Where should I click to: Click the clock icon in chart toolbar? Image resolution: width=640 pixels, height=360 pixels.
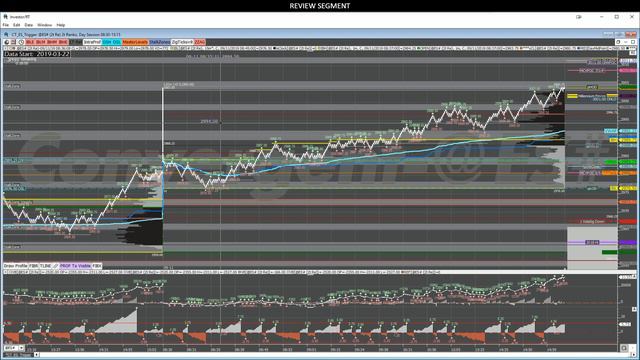pyautogui.click(x=21, y=42)
